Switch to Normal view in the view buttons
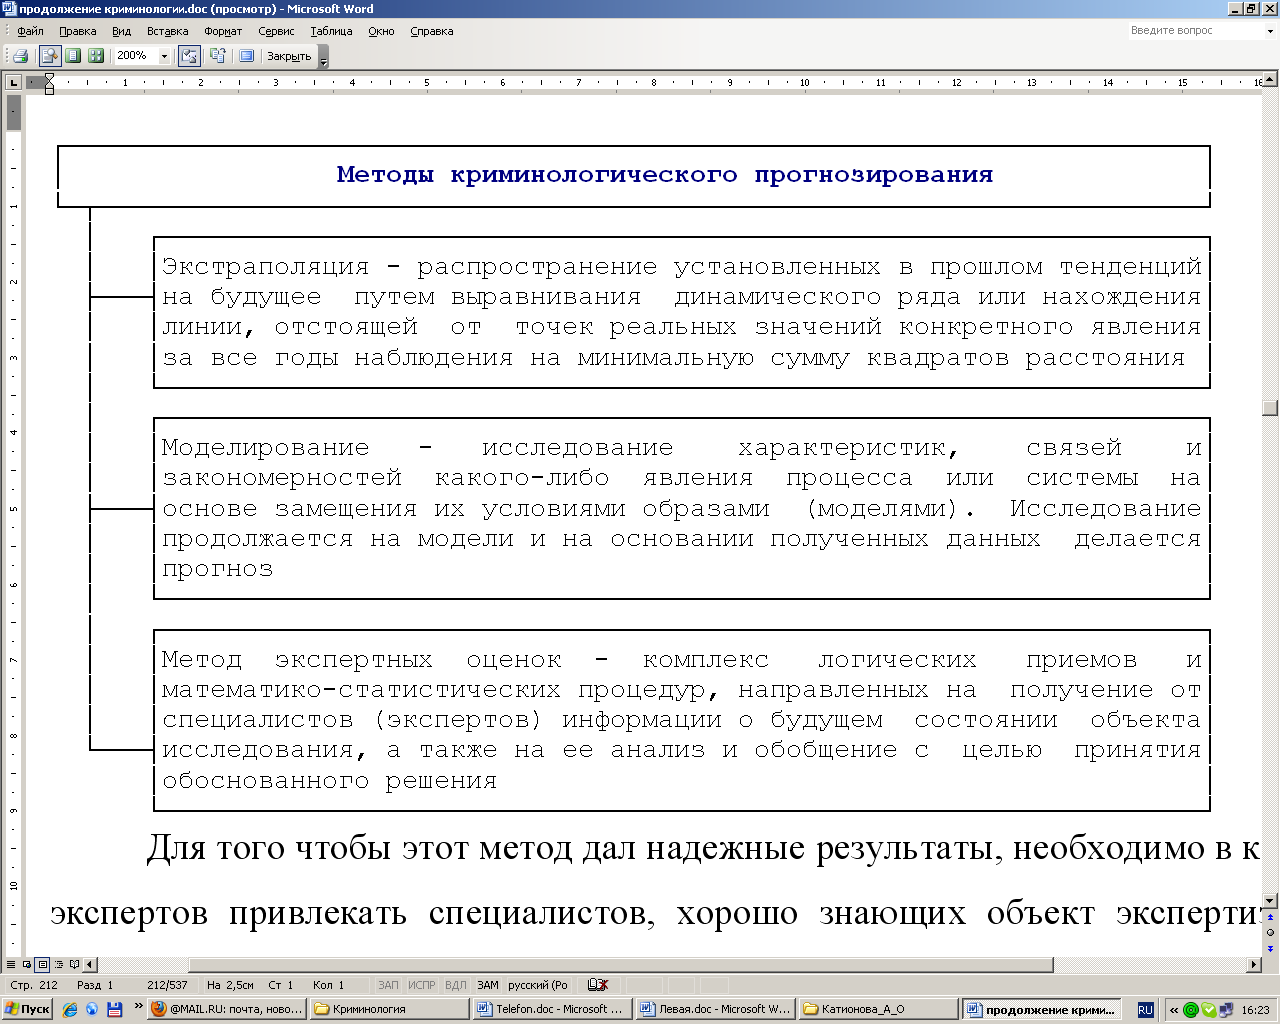1280x1024 pixels. 11,965
